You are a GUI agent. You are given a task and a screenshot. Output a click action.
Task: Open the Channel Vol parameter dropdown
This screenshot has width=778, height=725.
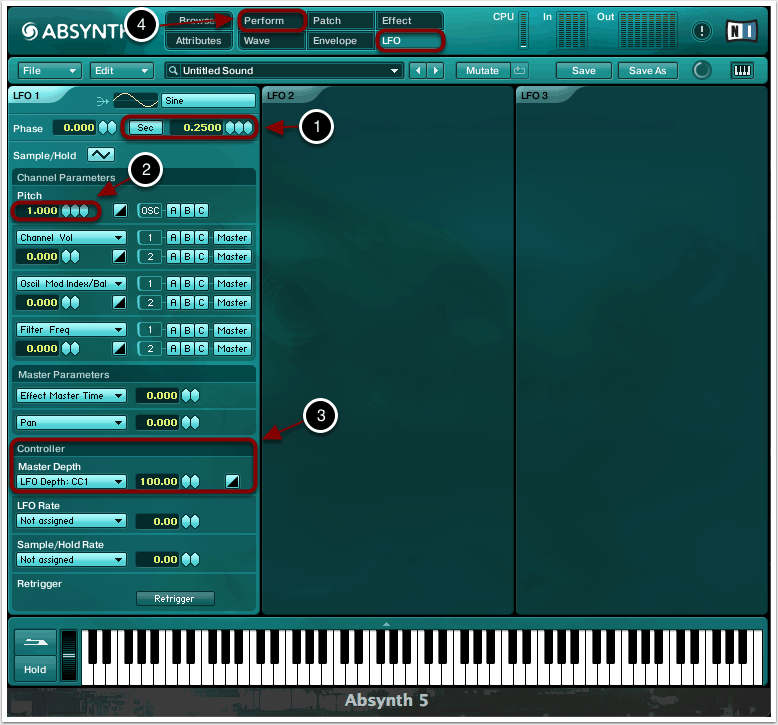pyautogui.click(x=71, y=238)
